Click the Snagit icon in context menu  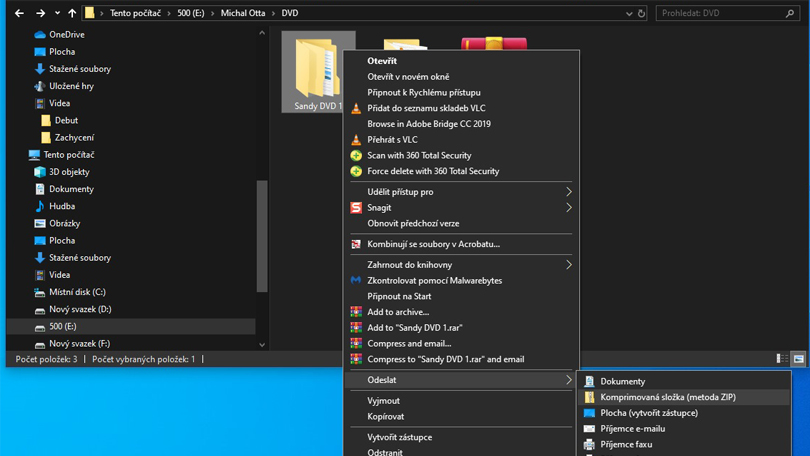(x=356, y=208)
